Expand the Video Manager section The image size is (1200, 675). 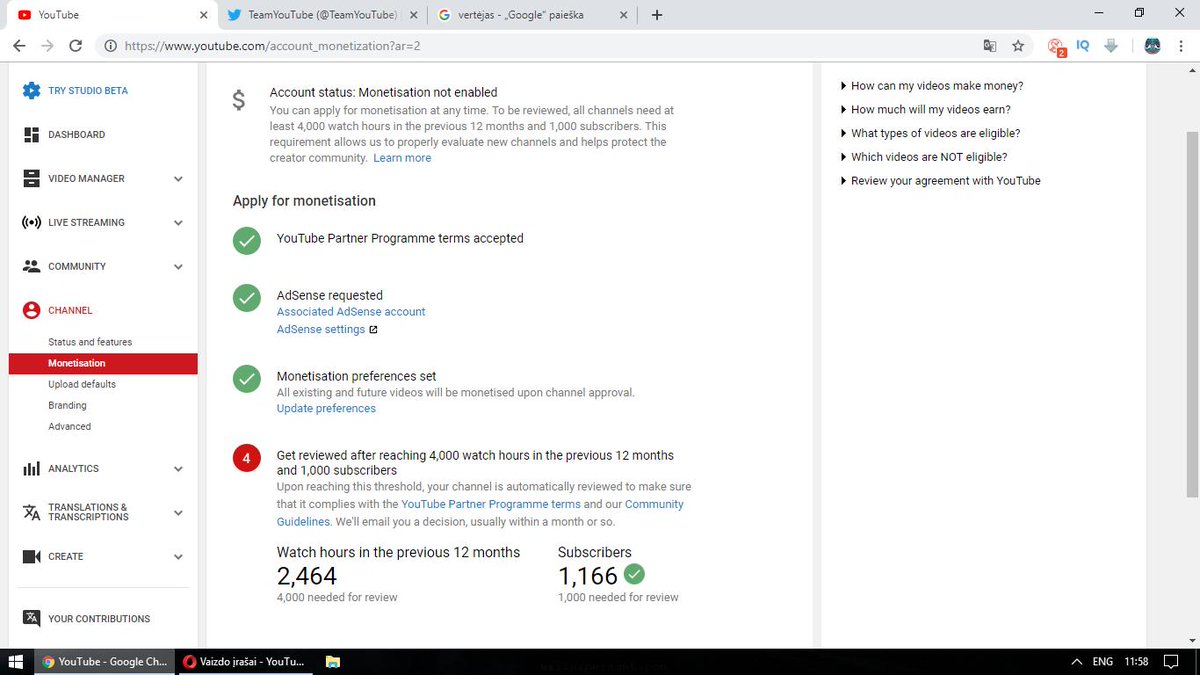[x=178, y=179]
